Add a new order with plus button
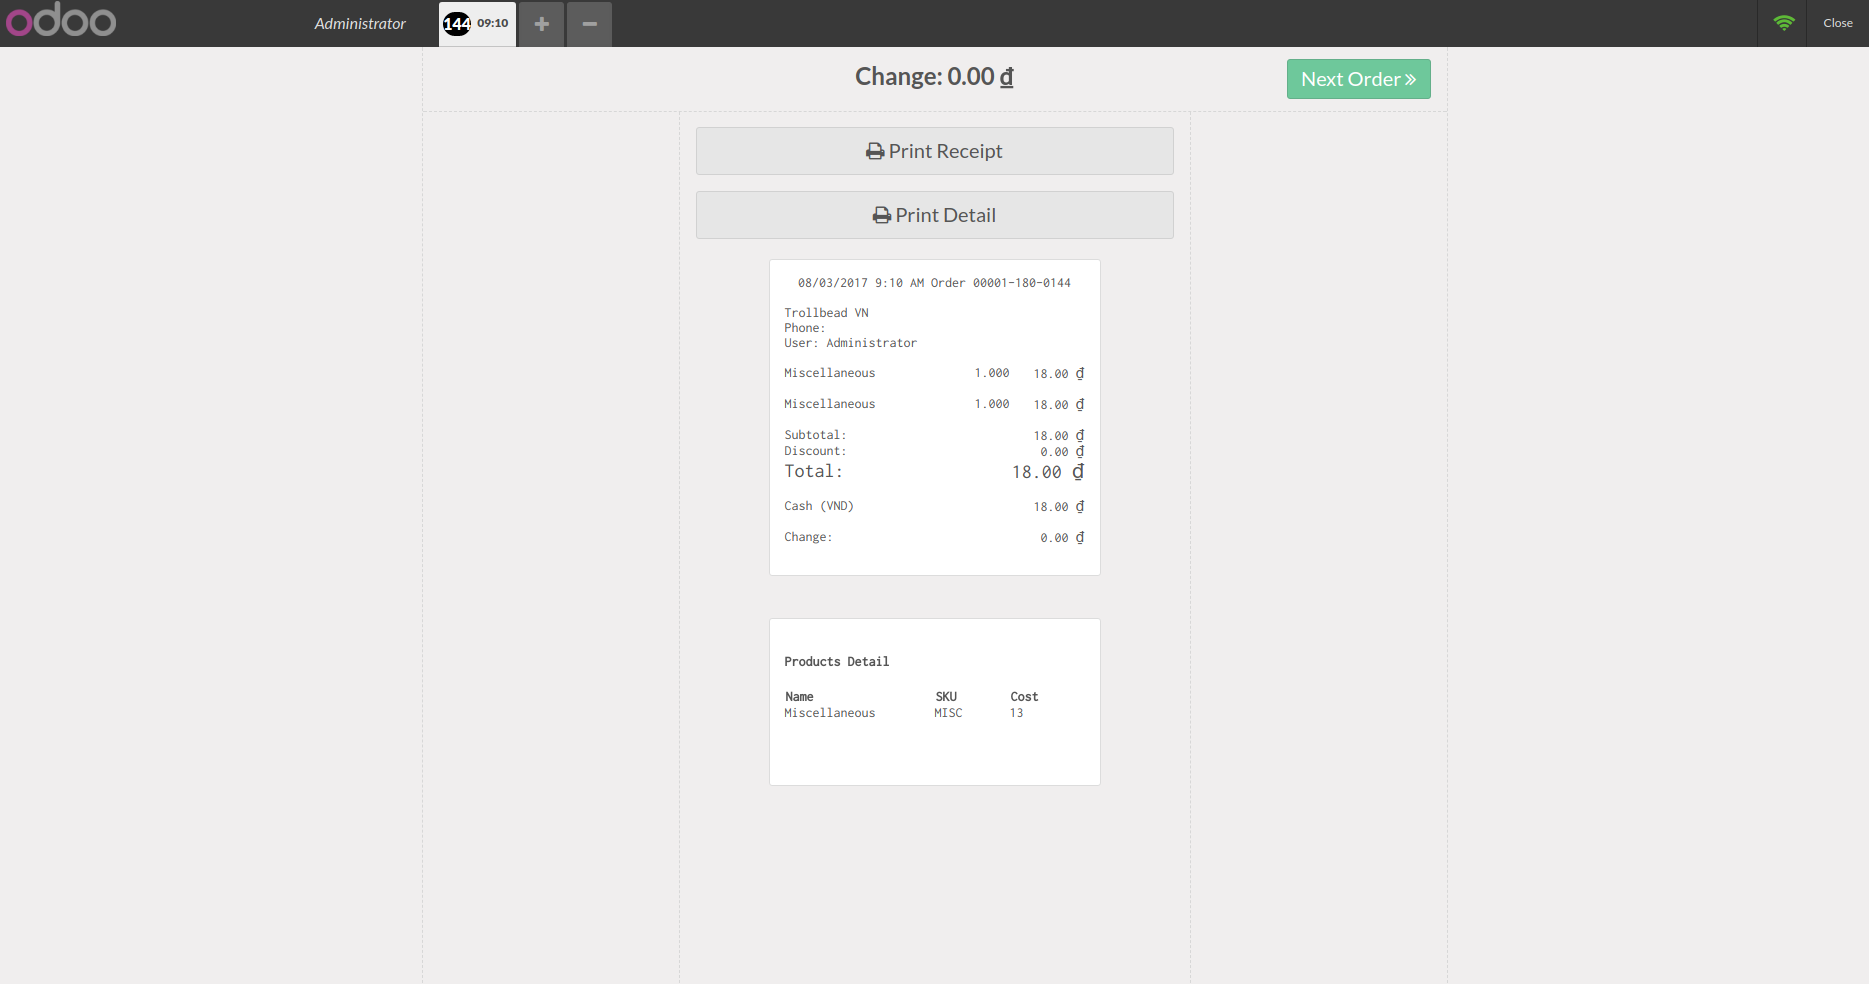Viewport: 1869px width, 984px height. (x=541, y=23)
